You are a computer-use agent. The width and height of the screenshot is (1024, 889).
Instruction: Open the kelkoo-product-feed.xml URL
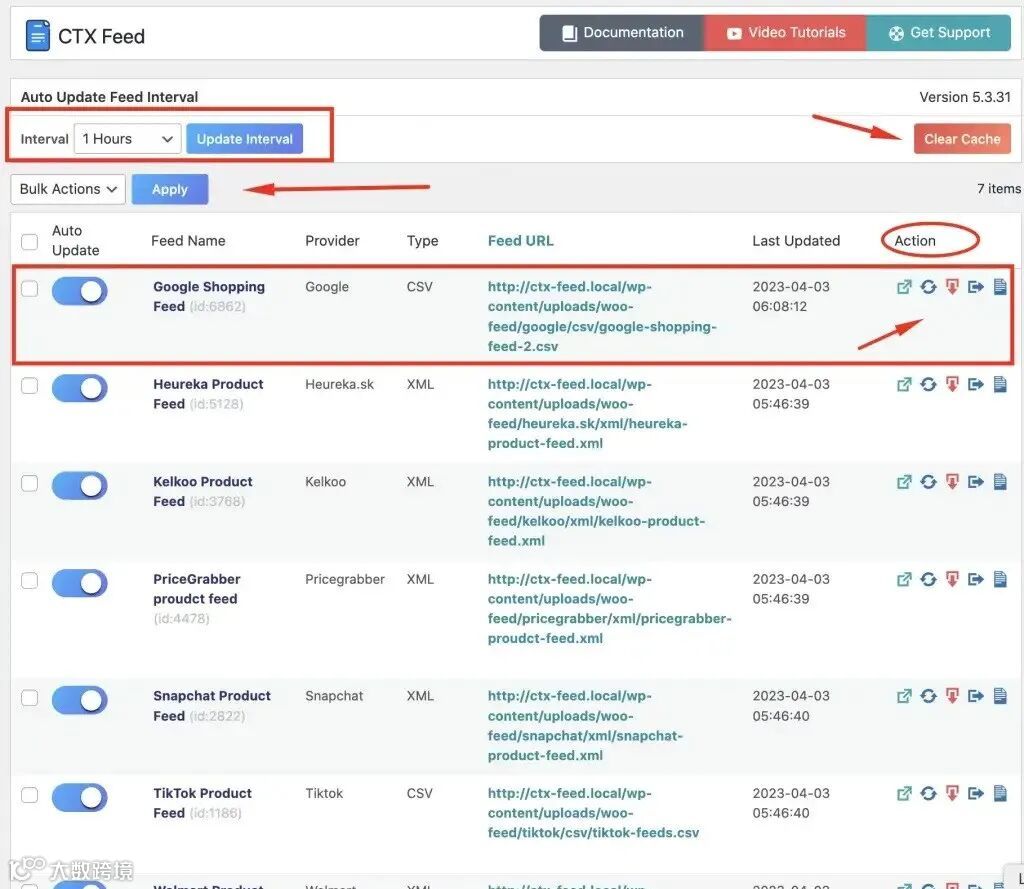[596, 511]
